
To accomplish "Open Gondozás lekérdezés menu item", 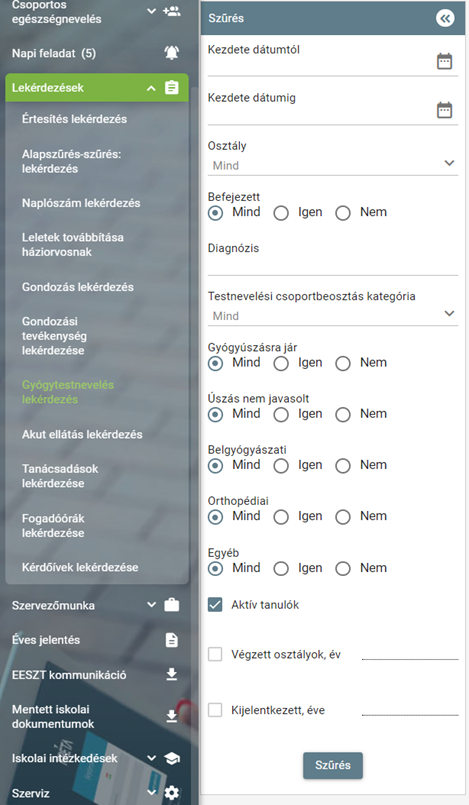I will coord(77,287).
